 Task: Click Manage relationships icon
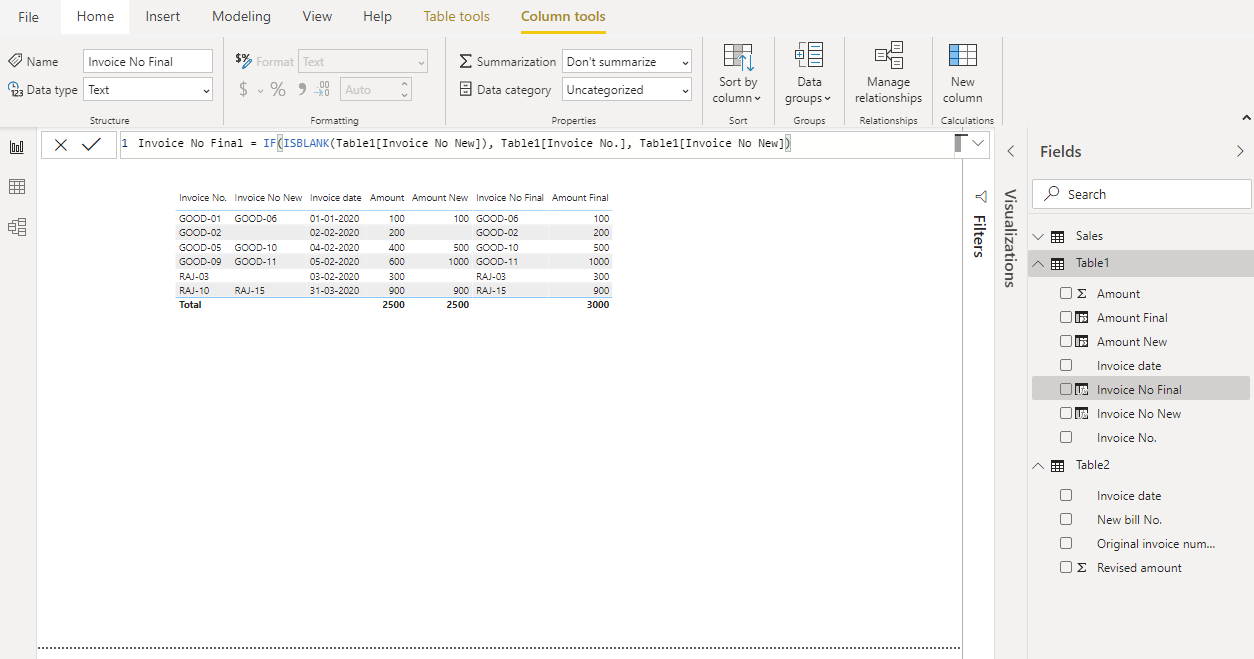[x=888, y=56]
